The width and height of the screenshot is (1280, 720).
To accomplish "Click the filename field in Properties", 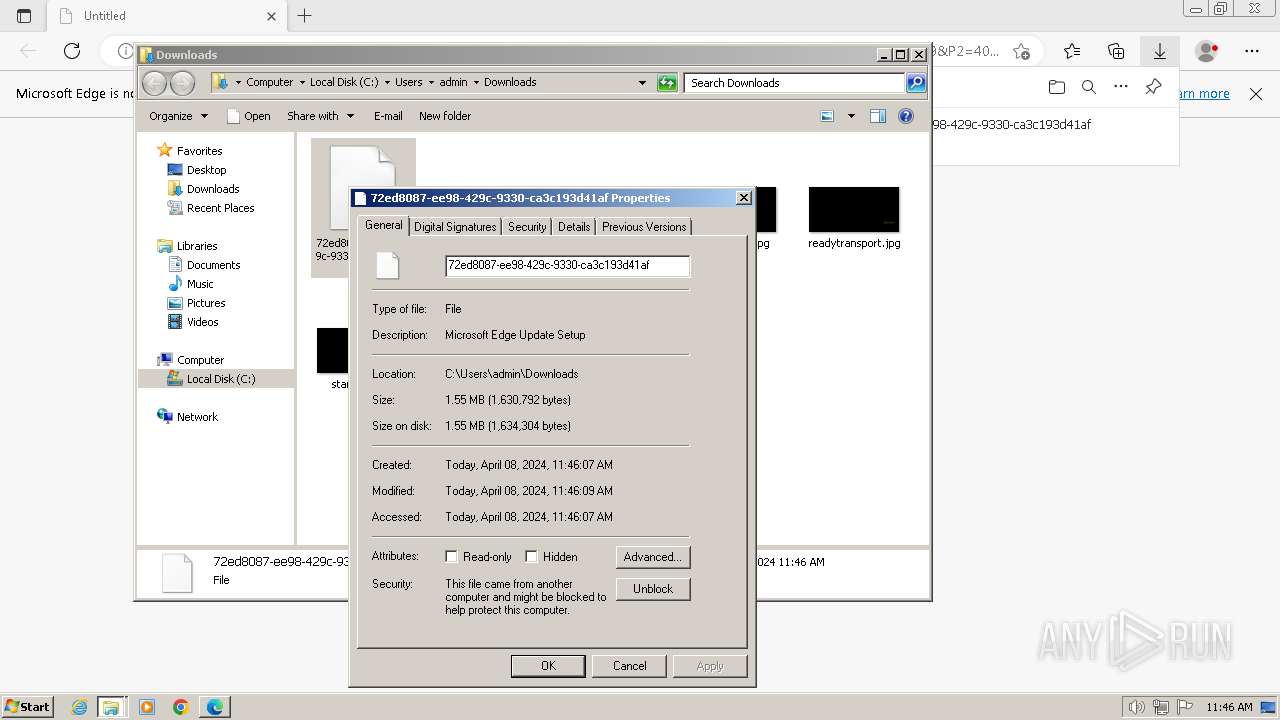I will coord(567,266).
